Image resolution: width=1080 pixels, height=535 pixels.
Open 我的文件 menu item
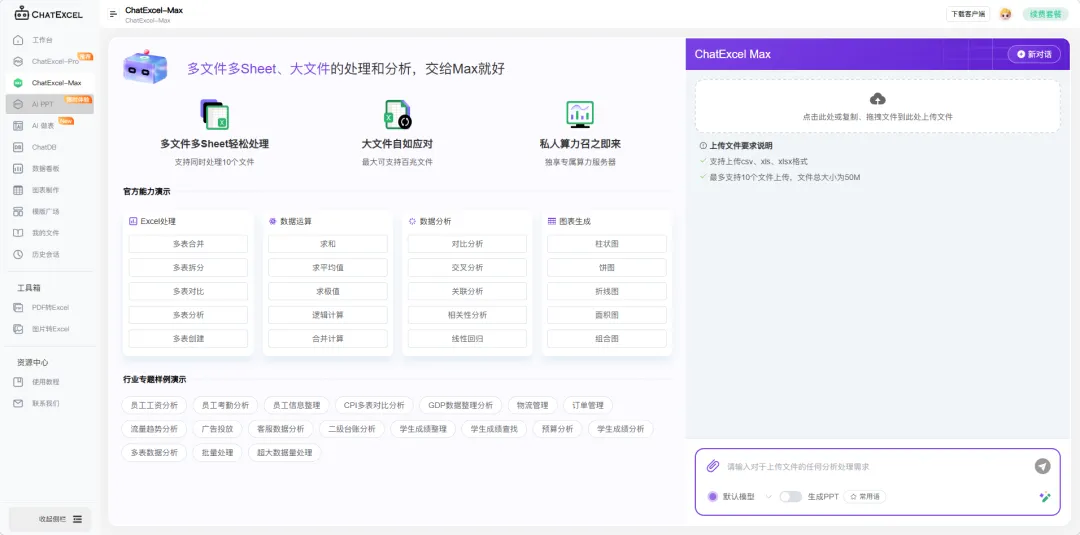coord(48,233)
